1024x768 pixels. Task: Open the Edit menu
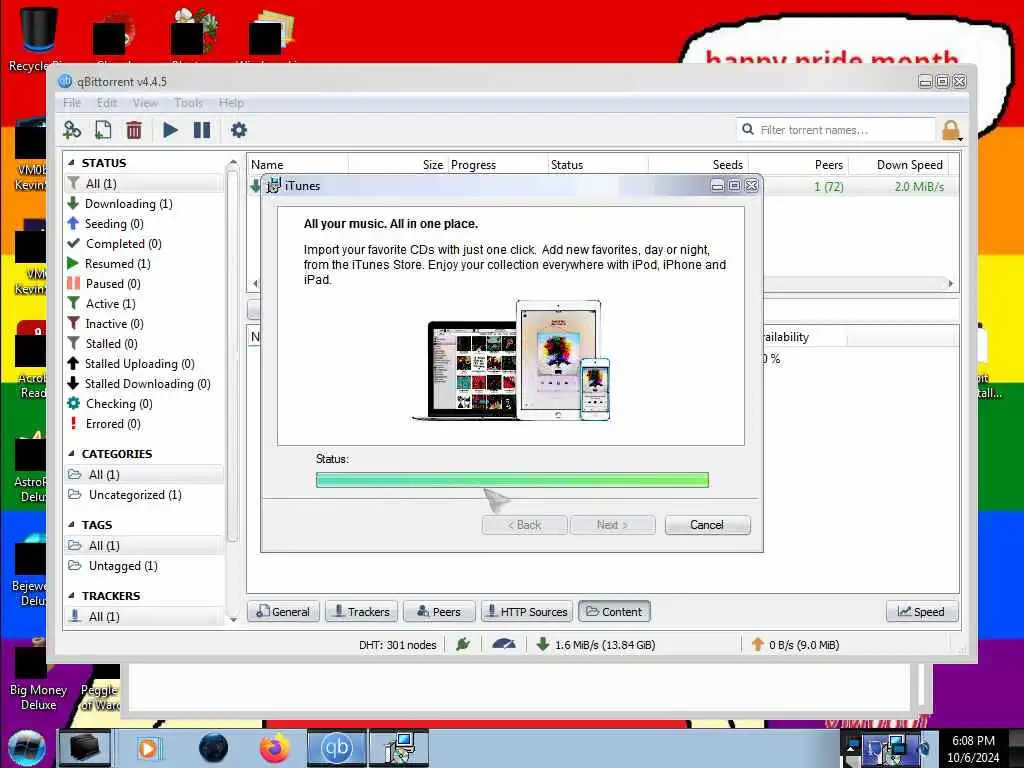[x=106, y=103]
